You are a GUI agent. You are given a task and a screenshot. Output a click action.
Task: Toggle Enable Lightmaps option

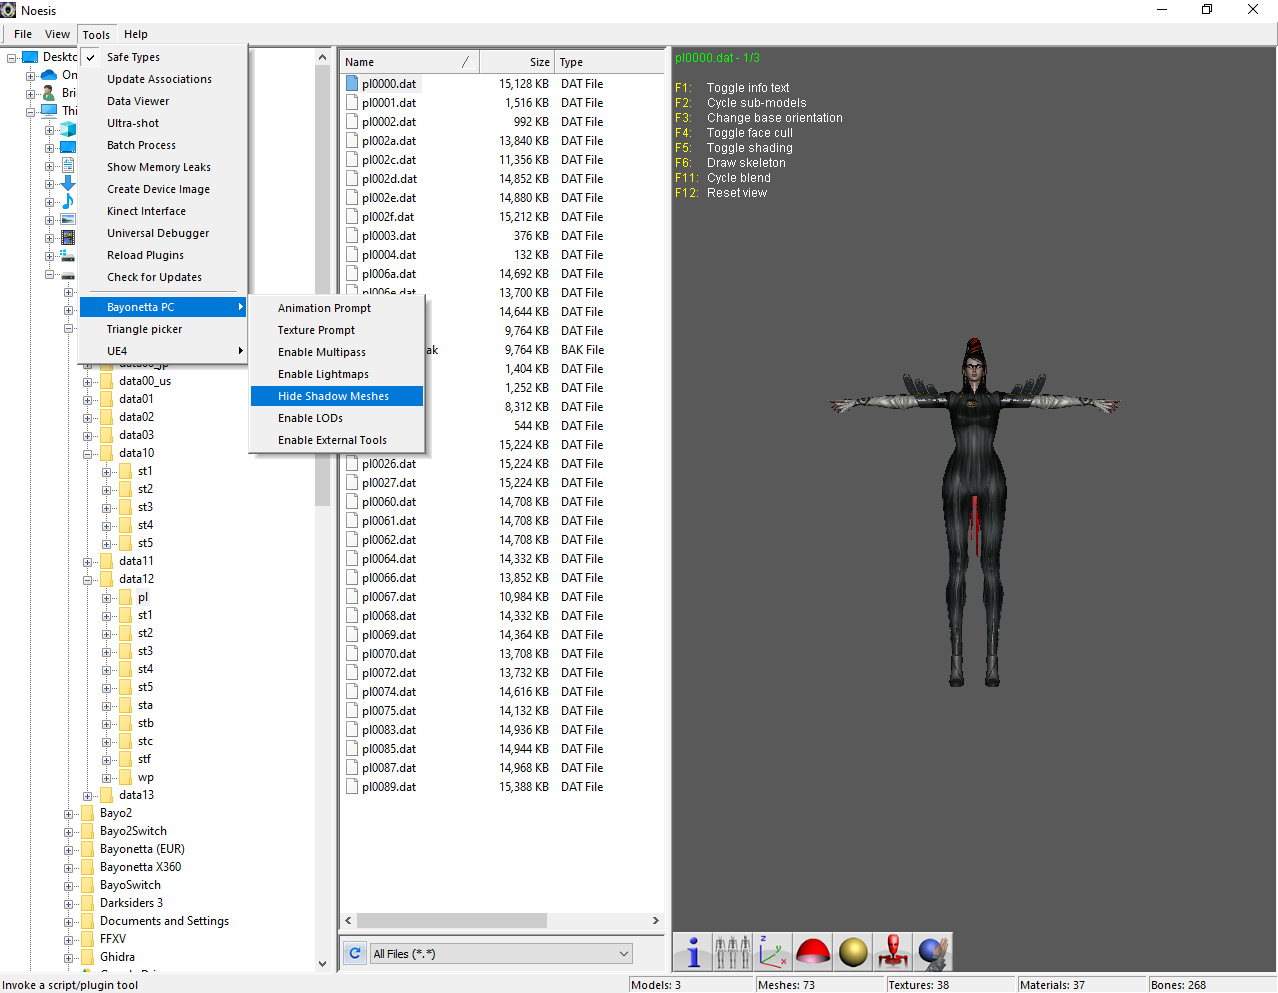click(337, 374)
